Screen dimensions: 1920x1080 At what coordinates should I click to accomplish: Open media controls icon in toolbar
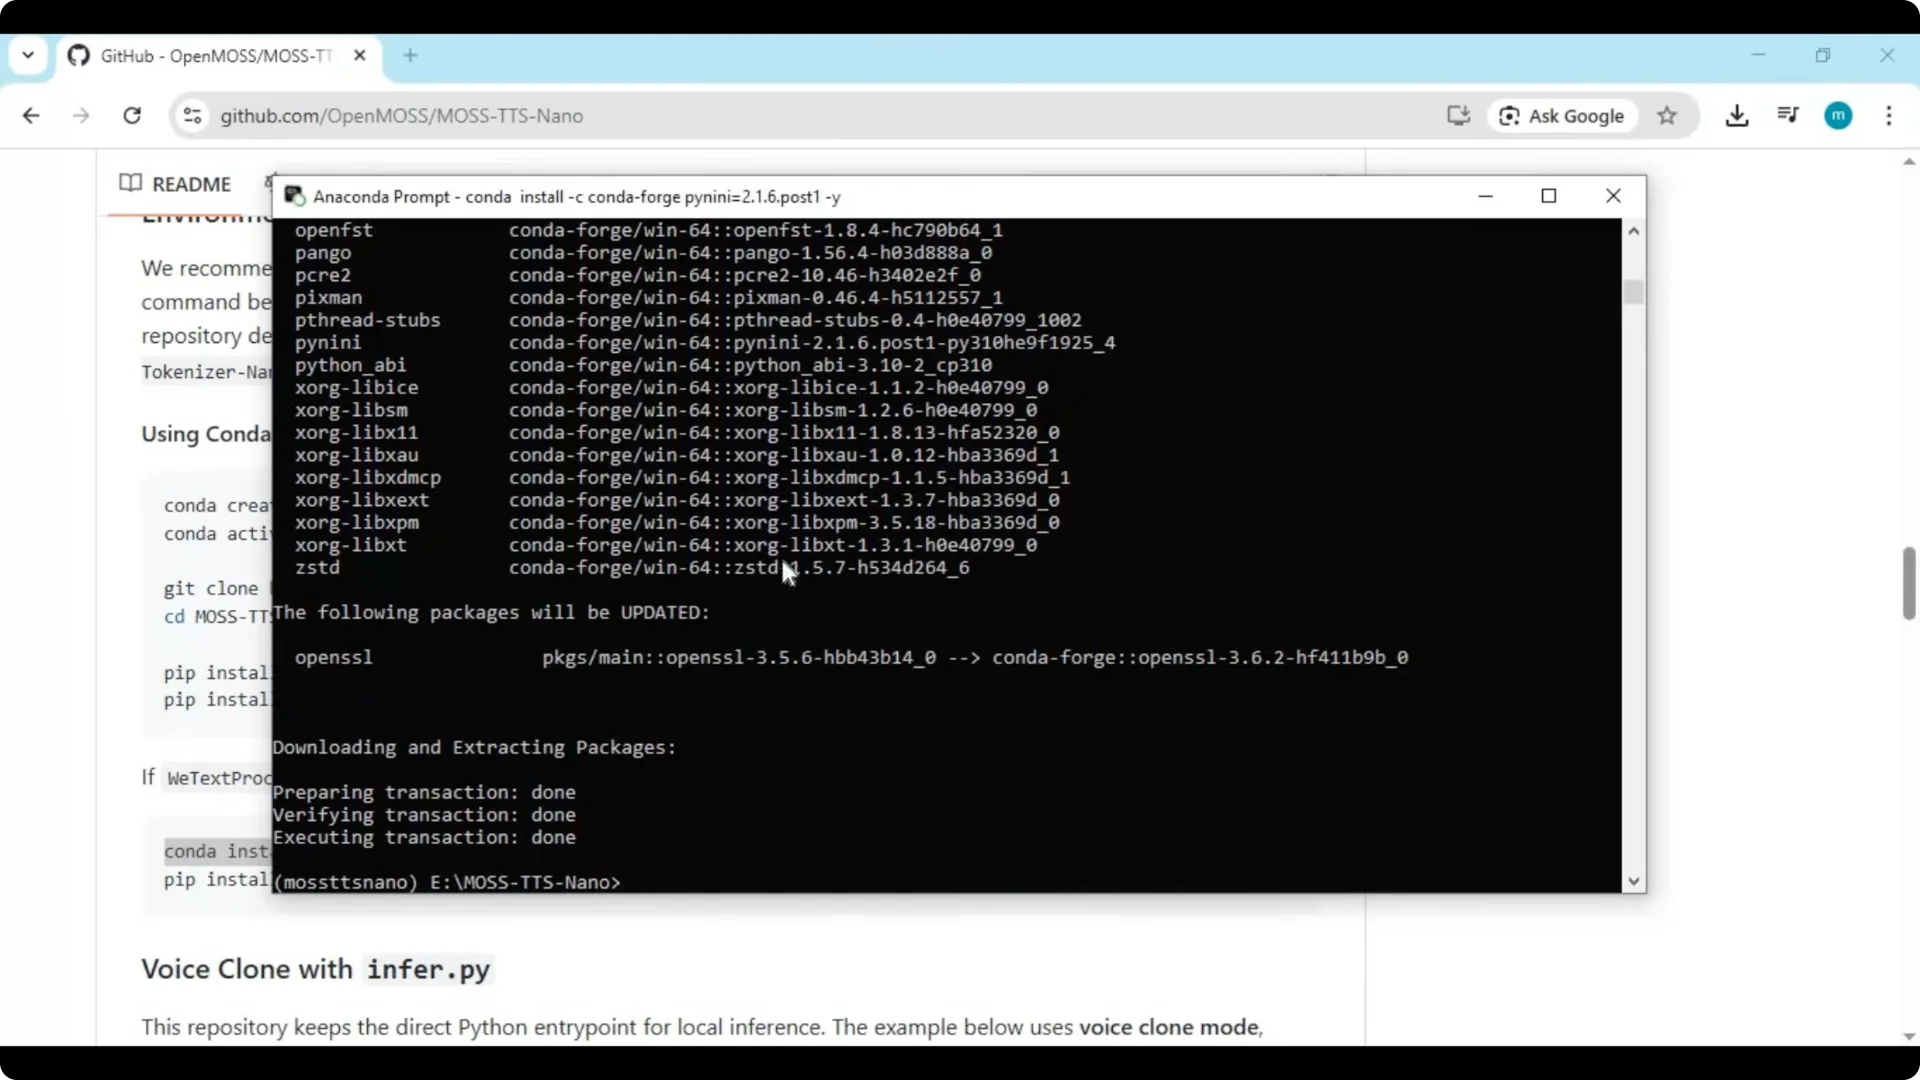tap(1788, 116)
